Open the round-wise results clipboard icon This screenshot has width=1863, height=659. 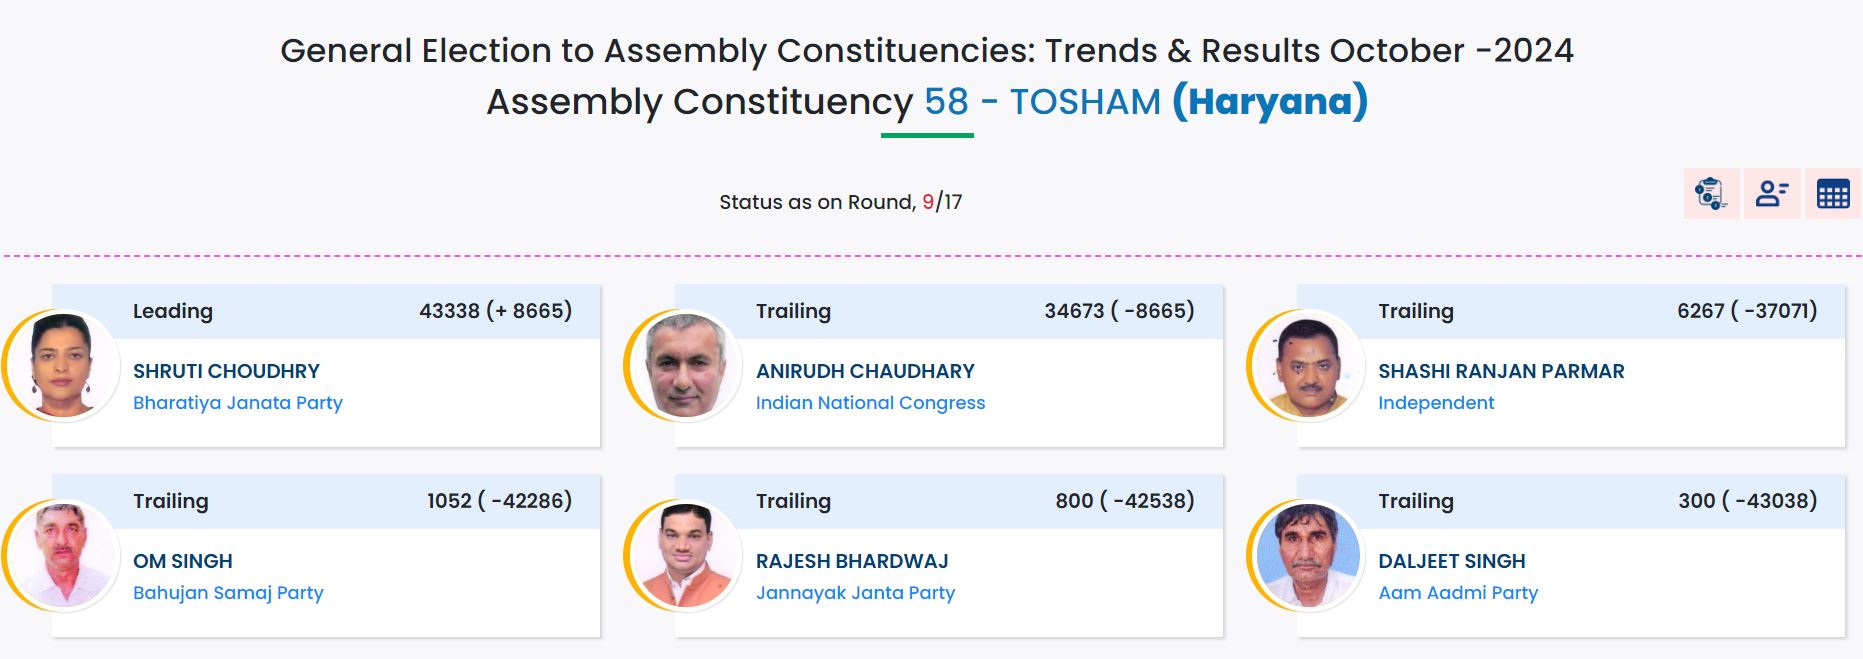pos(1711,193)
